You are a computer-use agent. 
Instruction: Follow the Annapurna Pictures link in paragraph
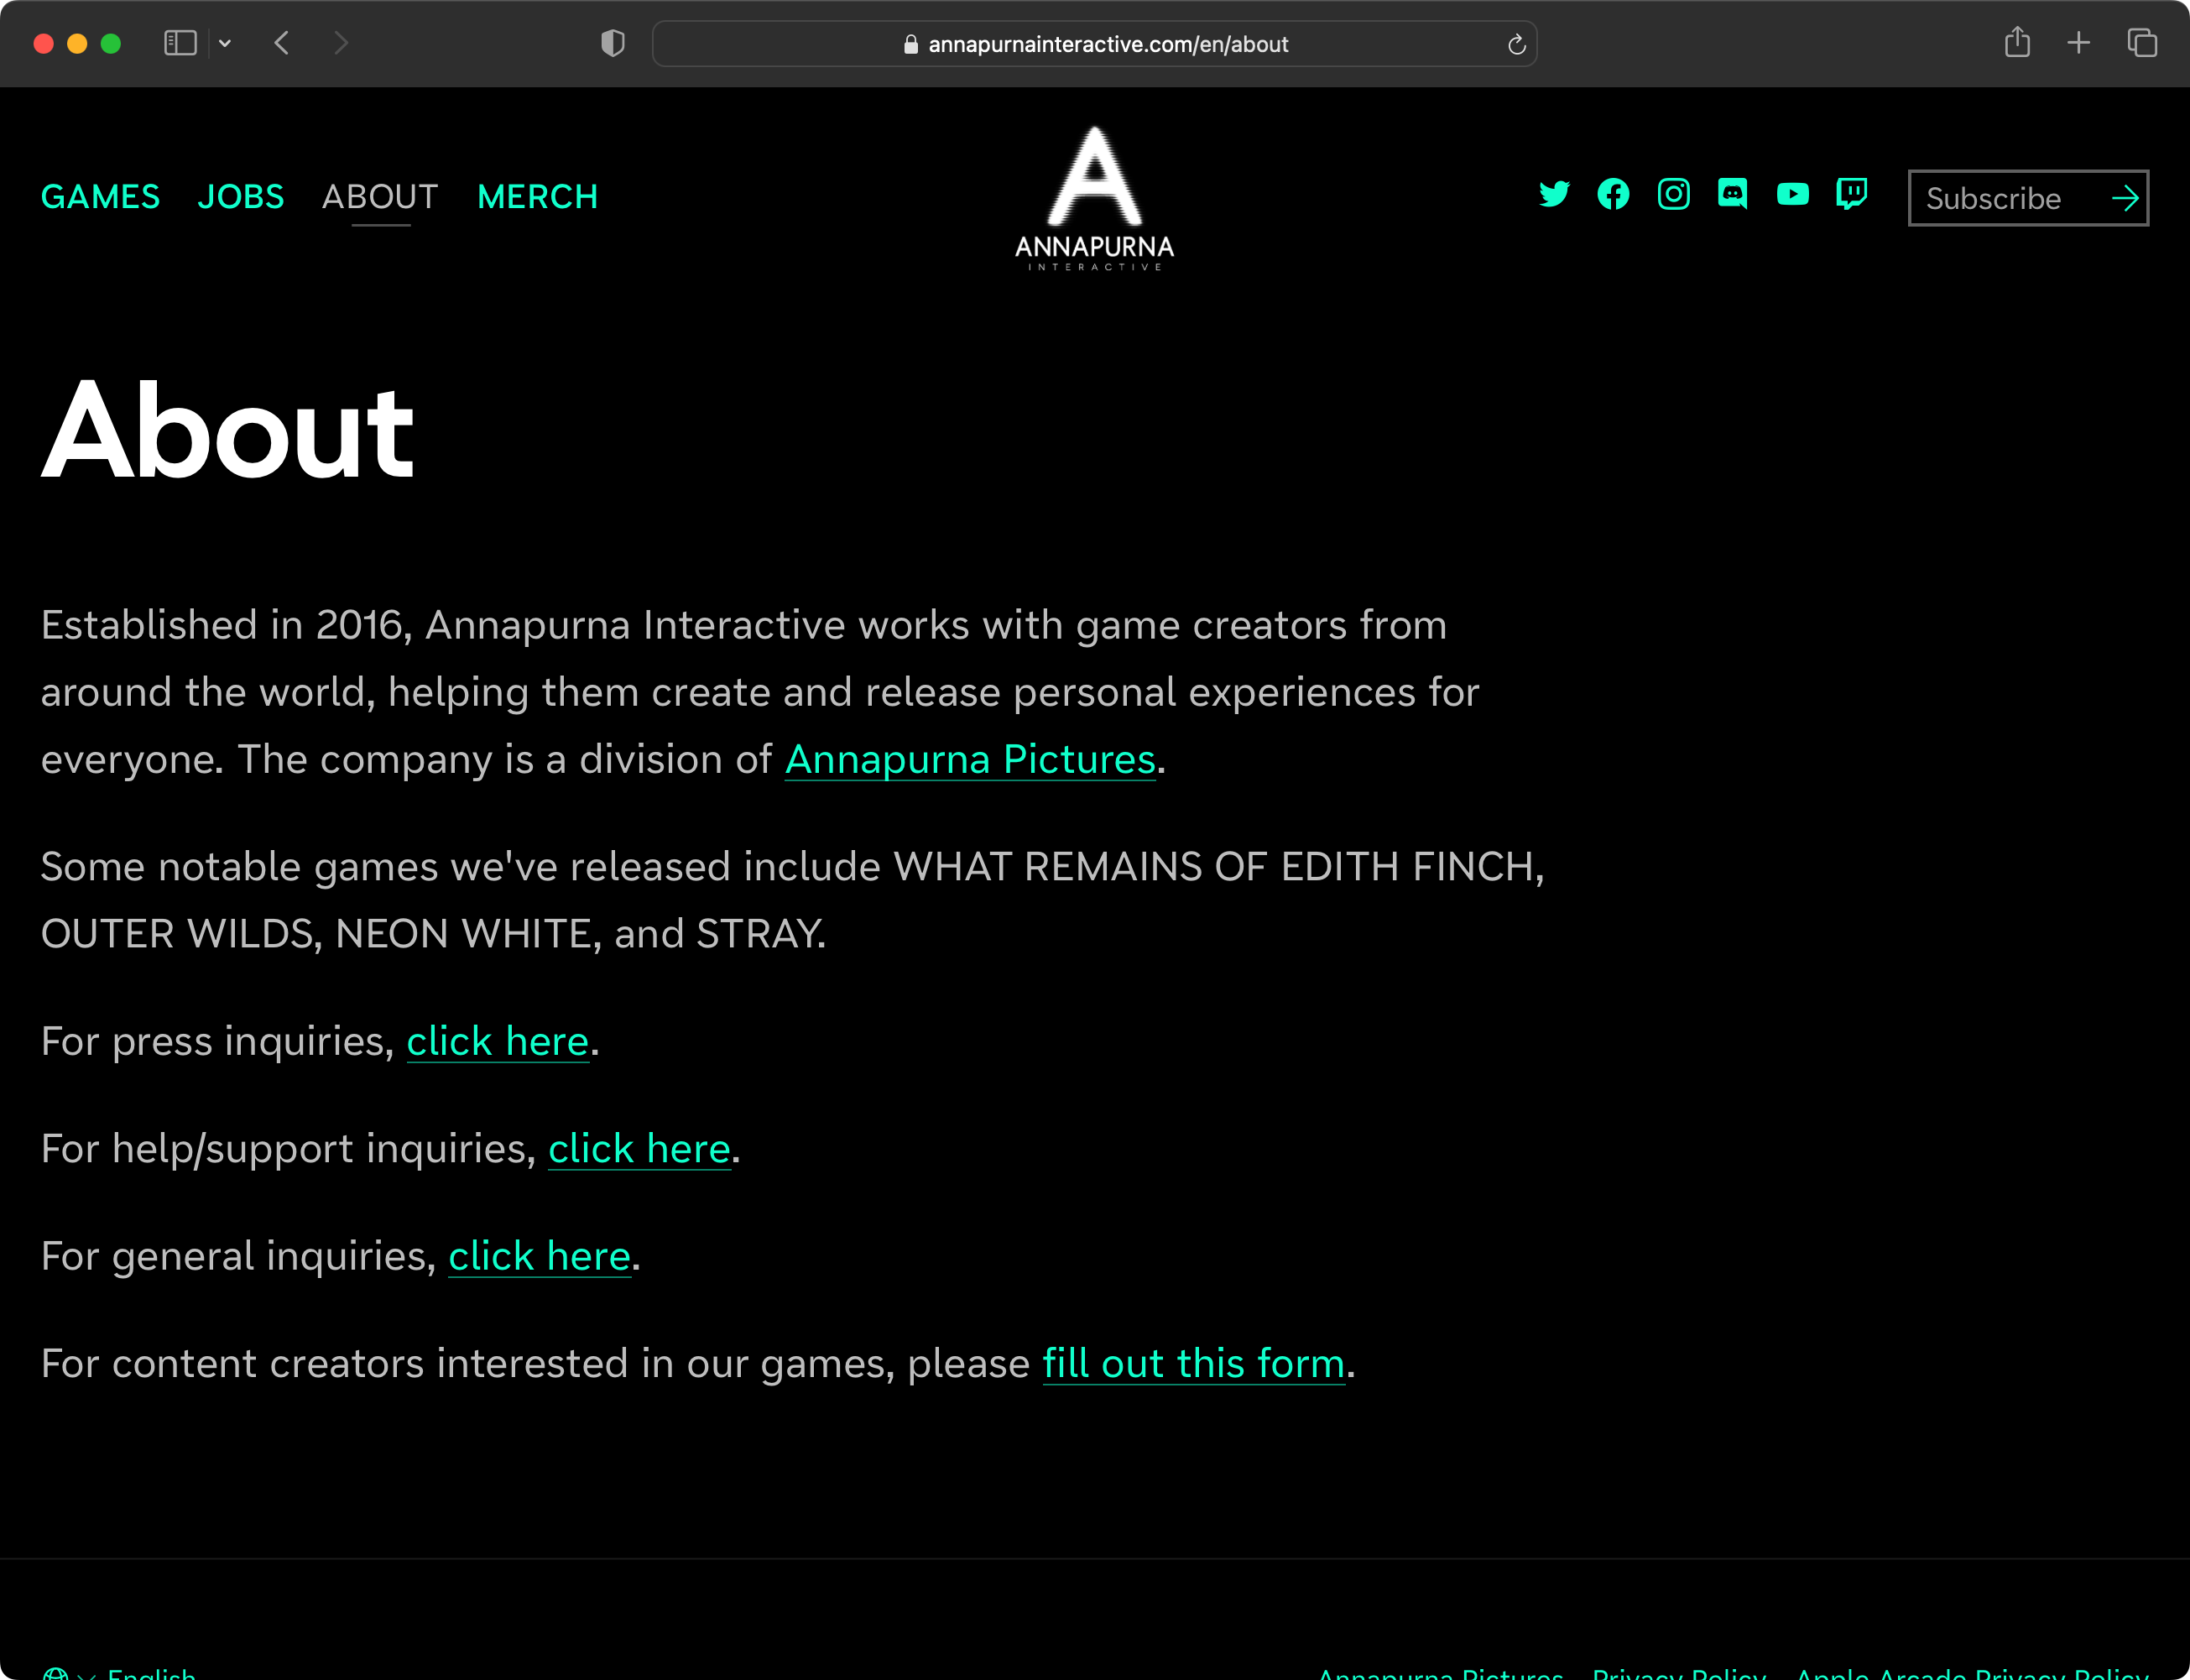[969, 760]
